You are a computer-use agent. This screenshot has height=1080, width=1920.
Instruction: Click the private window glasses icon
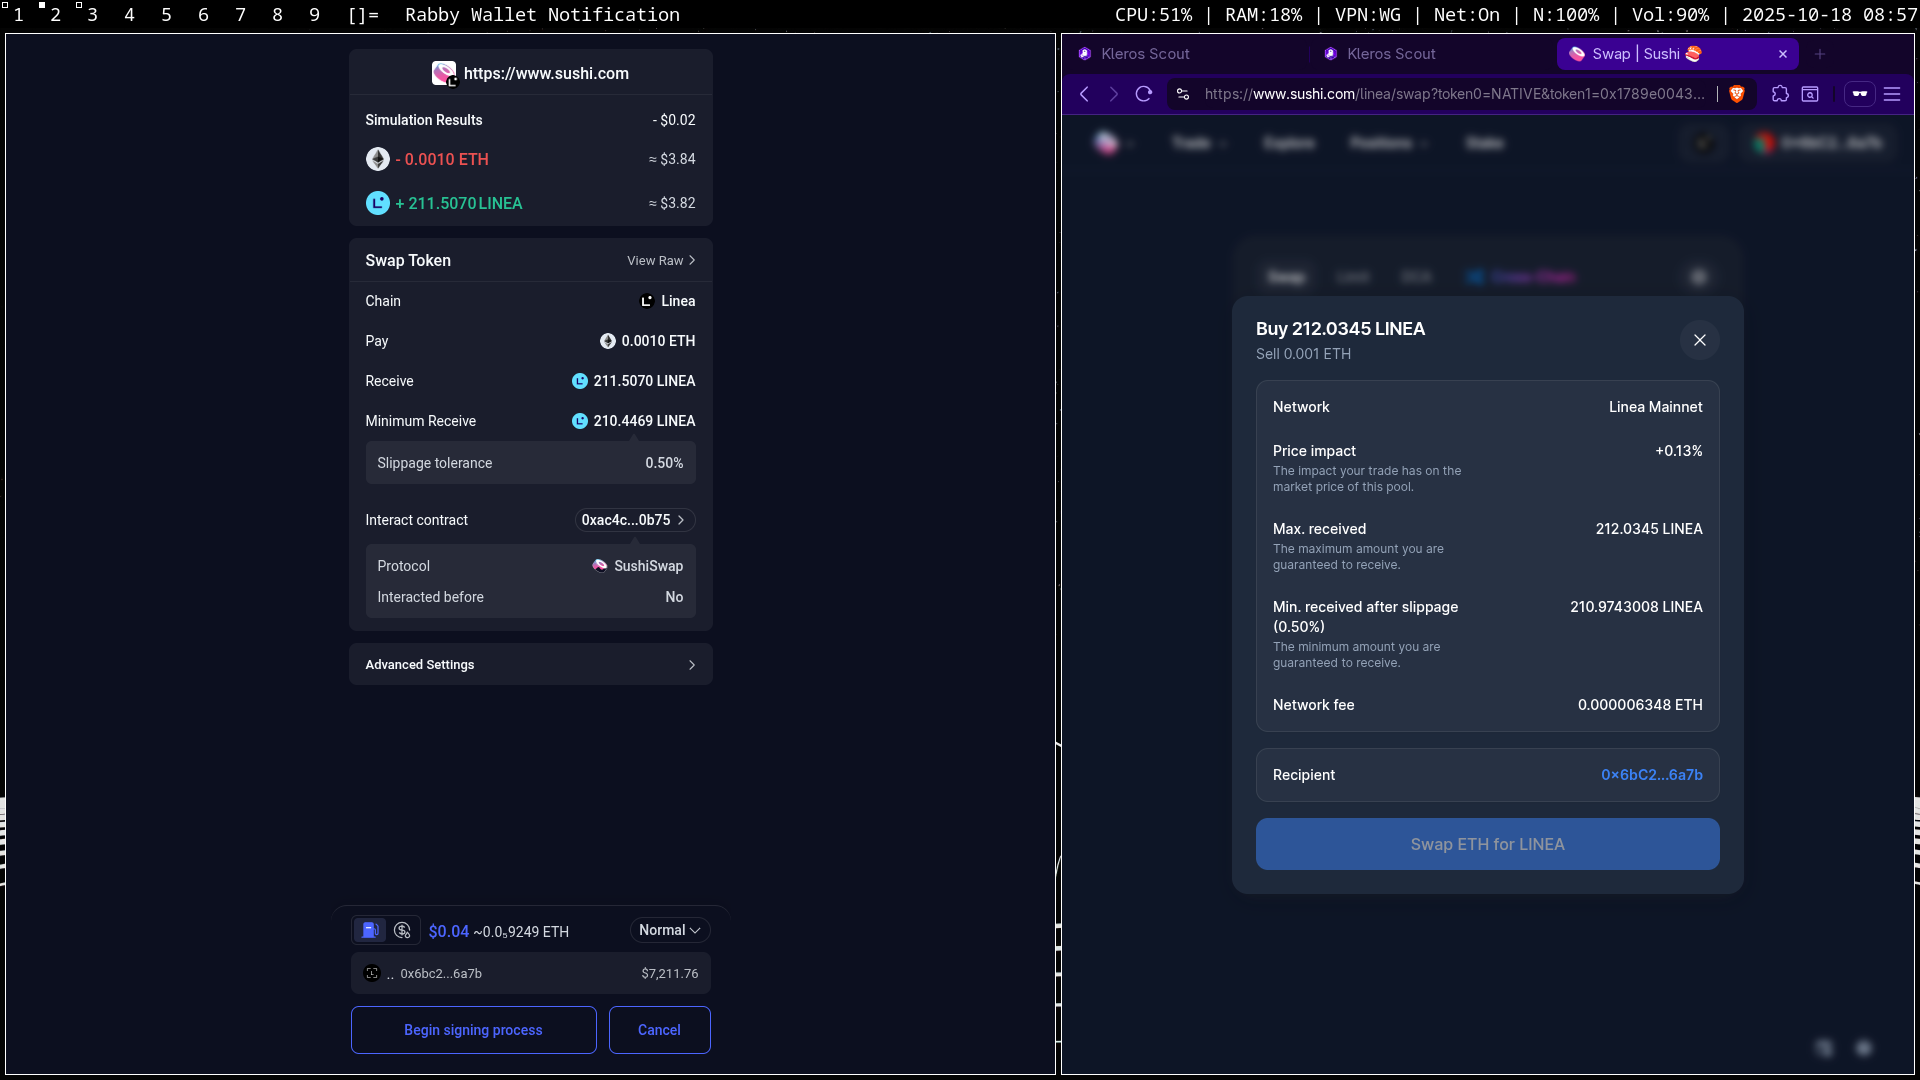pyautogui.click(x=1859, y=94)
